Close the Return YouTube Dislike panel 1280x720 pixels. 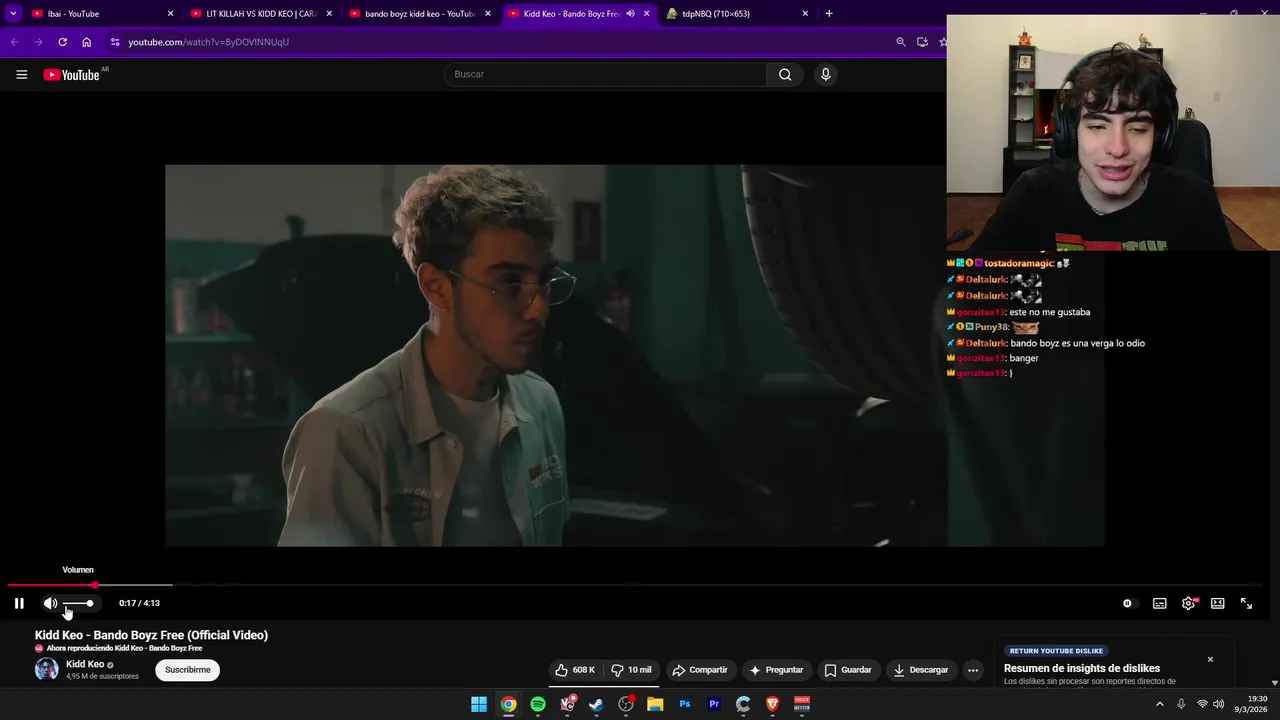(1210, 659)
